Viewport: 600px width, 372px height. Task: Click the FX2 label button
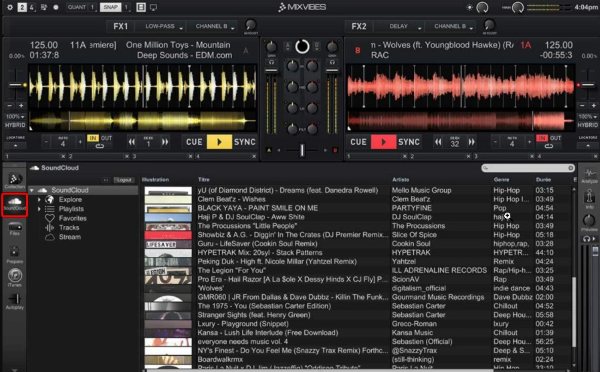point(359,26)
